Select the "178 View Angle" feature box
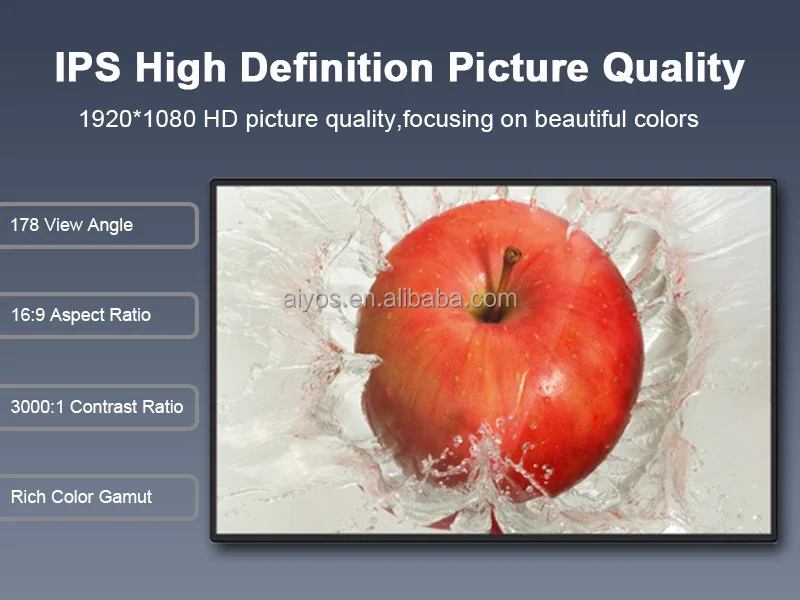 [x=99, y=225]
